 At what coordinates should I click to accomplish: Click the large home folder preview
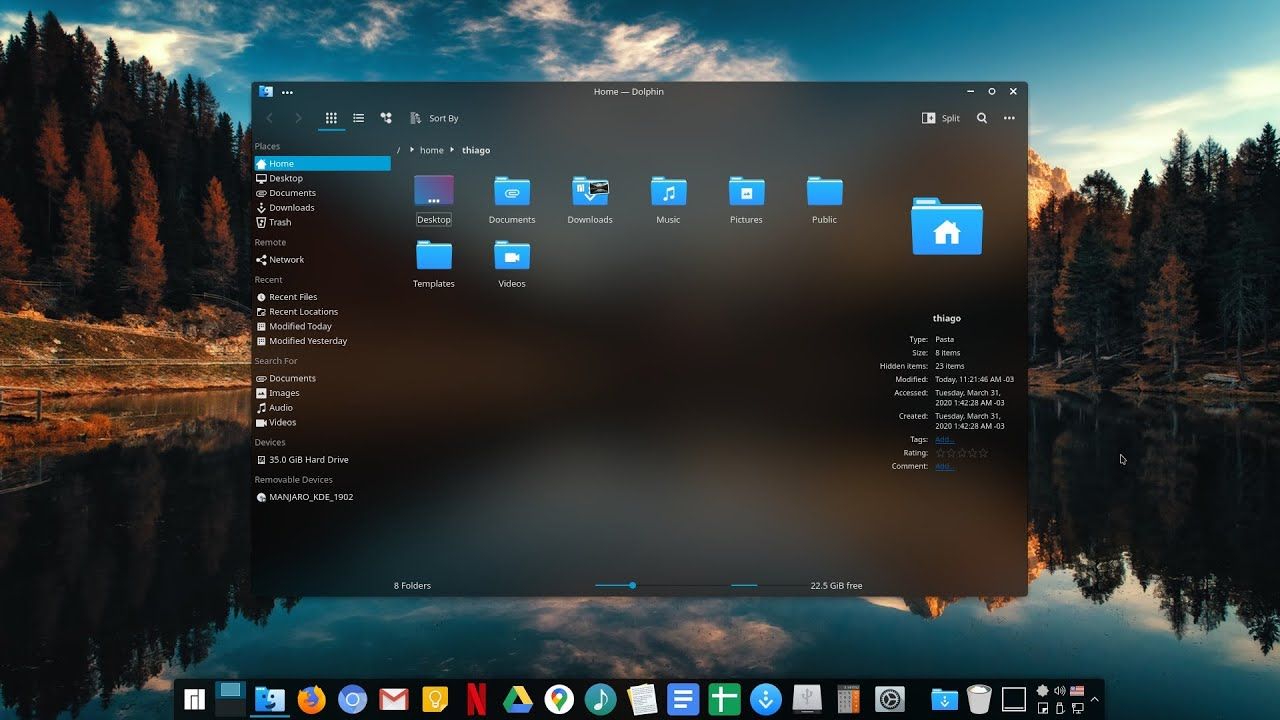pyautogui.click(x=947, y=226)
